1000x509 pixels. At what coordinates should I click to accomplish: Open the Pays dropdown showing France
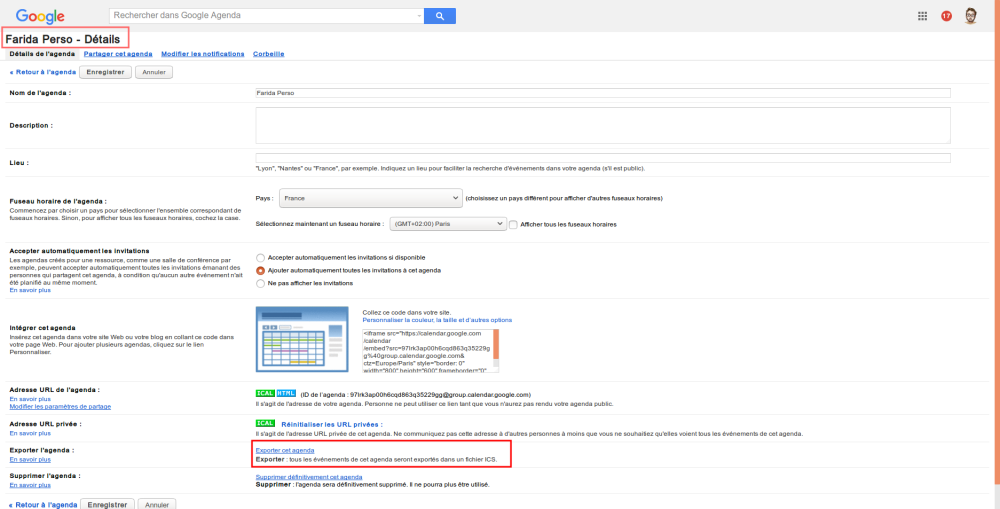(x=371, y=198)
